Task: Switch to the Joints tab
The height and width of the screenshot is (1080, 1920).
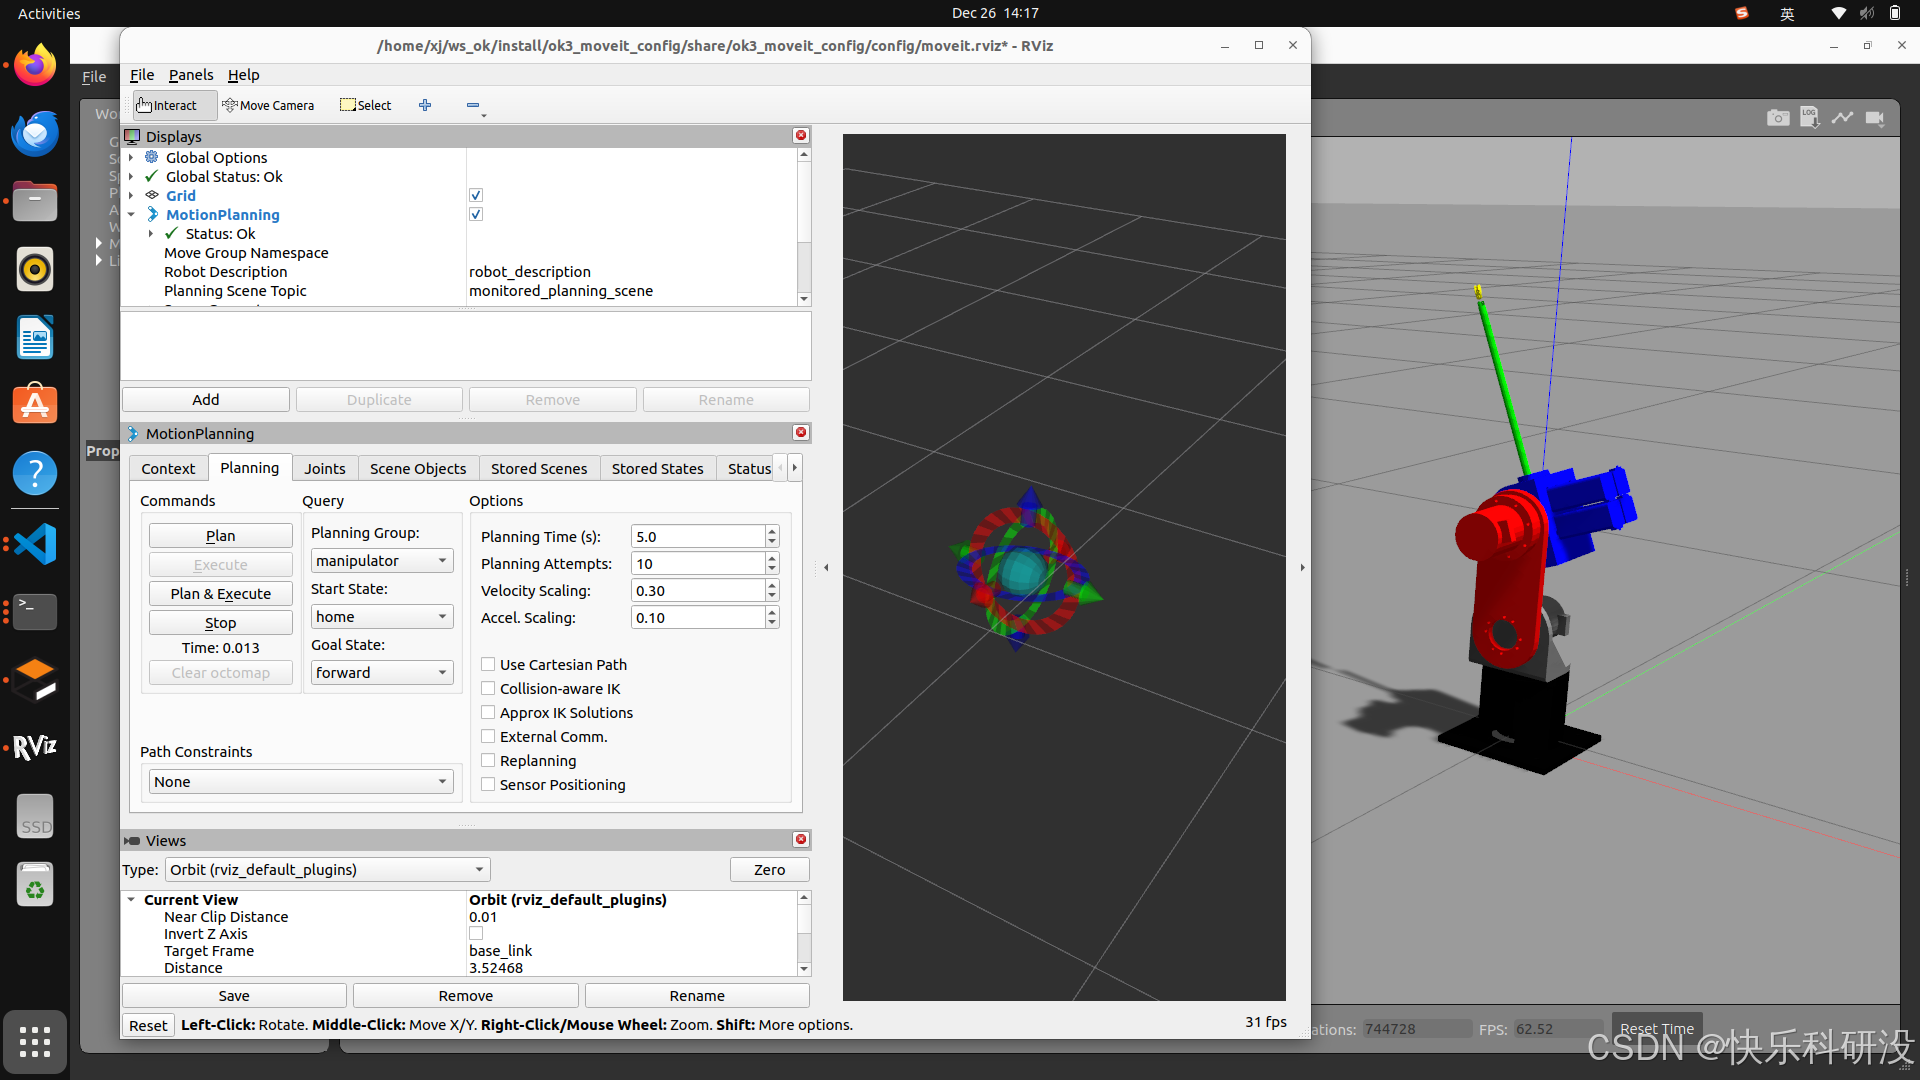Action: tap(324, 468)
